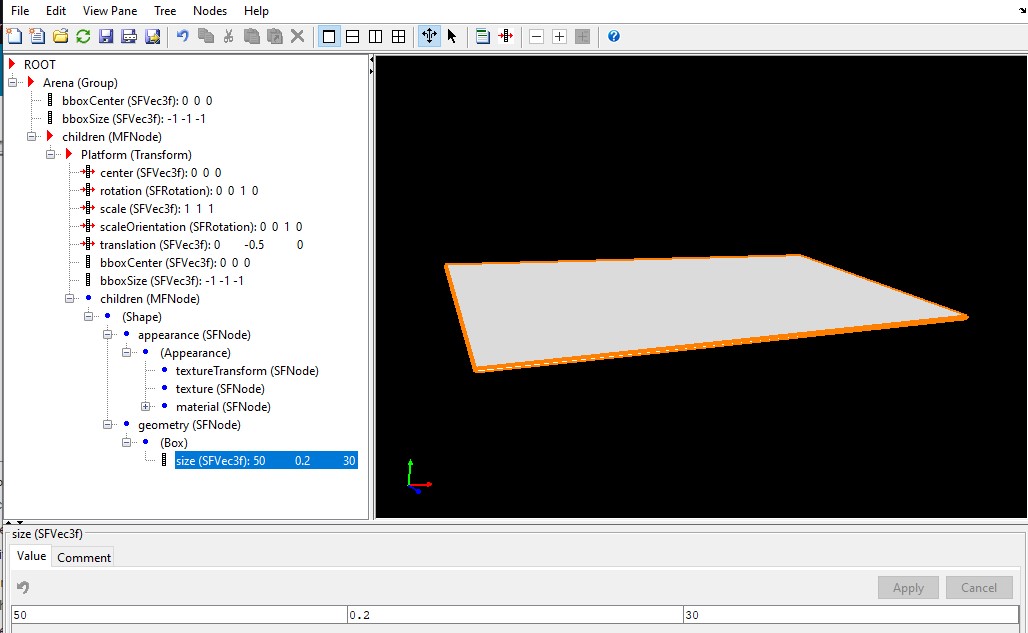Click the green Reload icon
The image size is (1028, 633).
pyautogui.click(x=83, y=36)
